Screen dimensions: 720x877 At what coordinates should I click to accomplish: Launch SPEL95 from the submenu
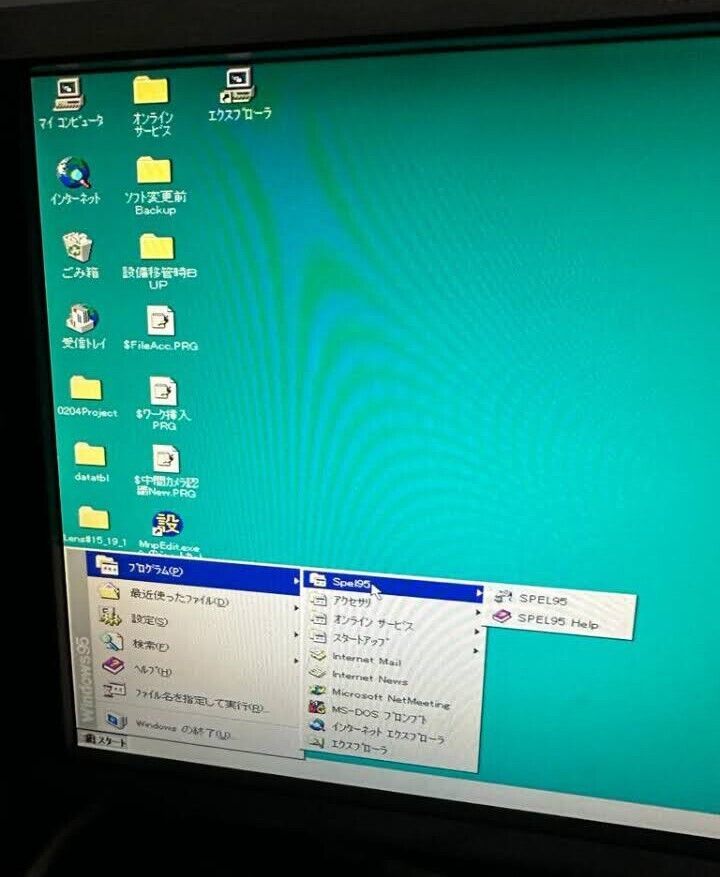point(558,600)
